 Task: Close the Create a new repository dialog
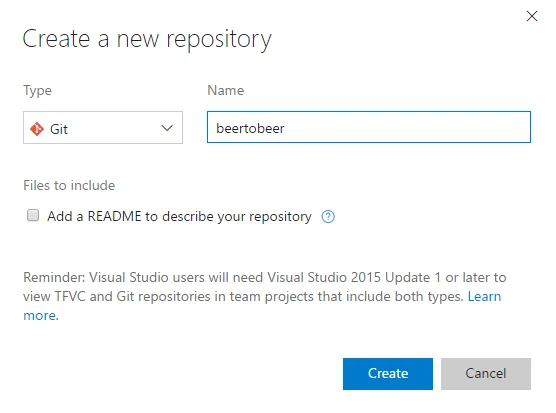click(532, 16)
